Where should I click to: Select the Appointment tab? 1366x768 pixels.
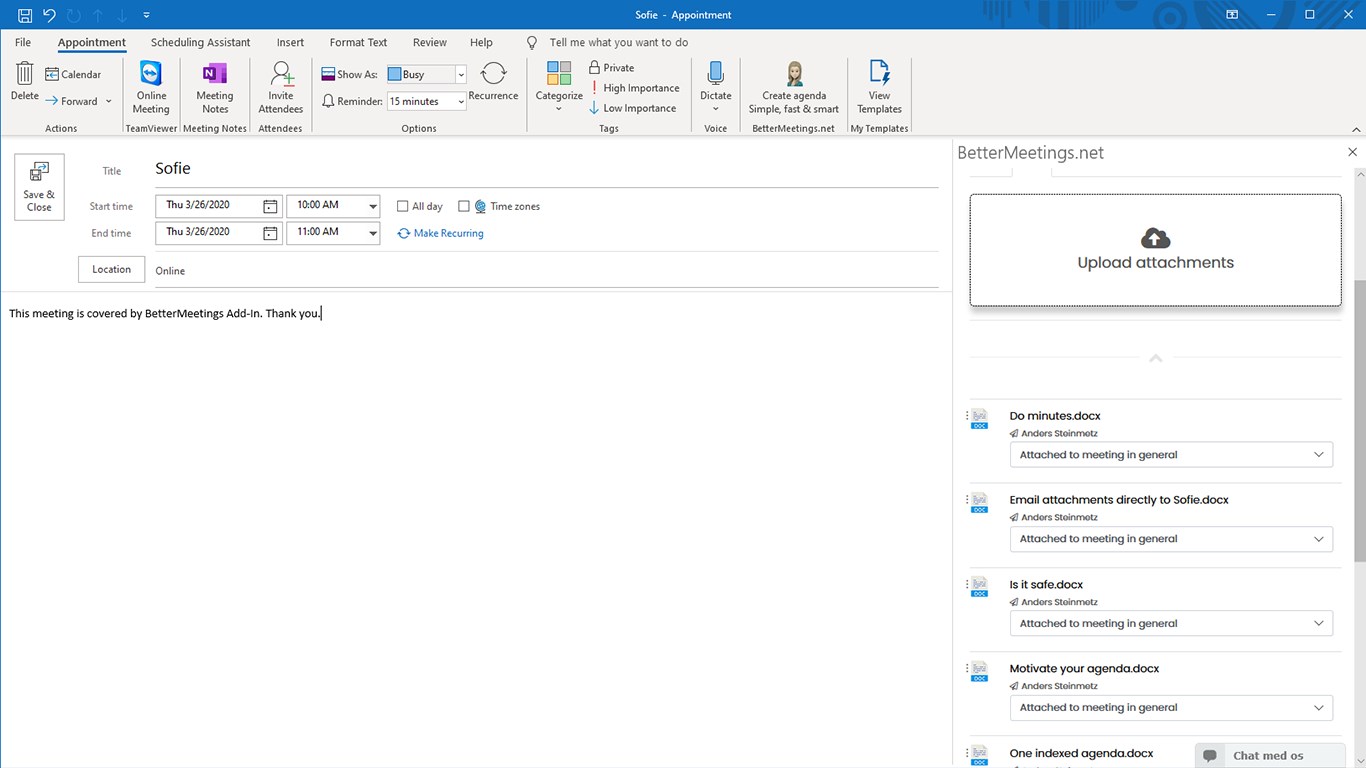[92, 42]
